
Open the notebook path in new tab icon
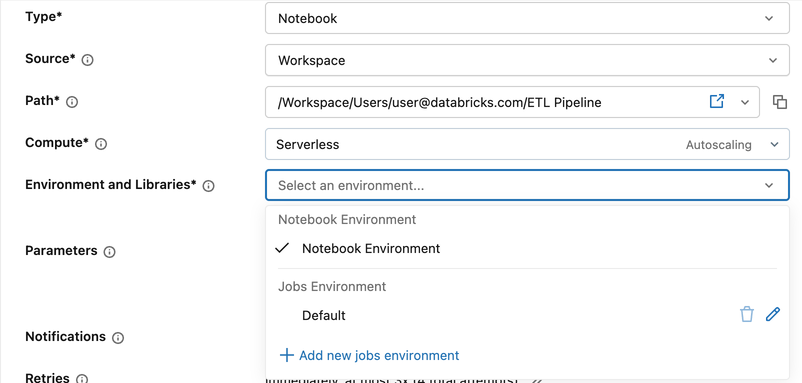[x=717, y=101]
